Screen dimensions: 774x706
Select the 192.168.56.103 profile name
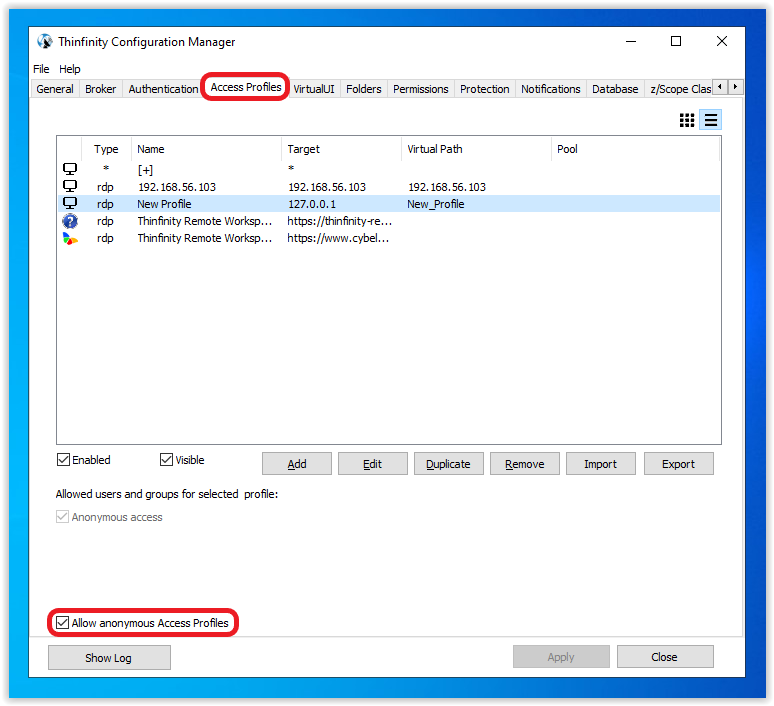pyautogui.click(x=177, y=187)
